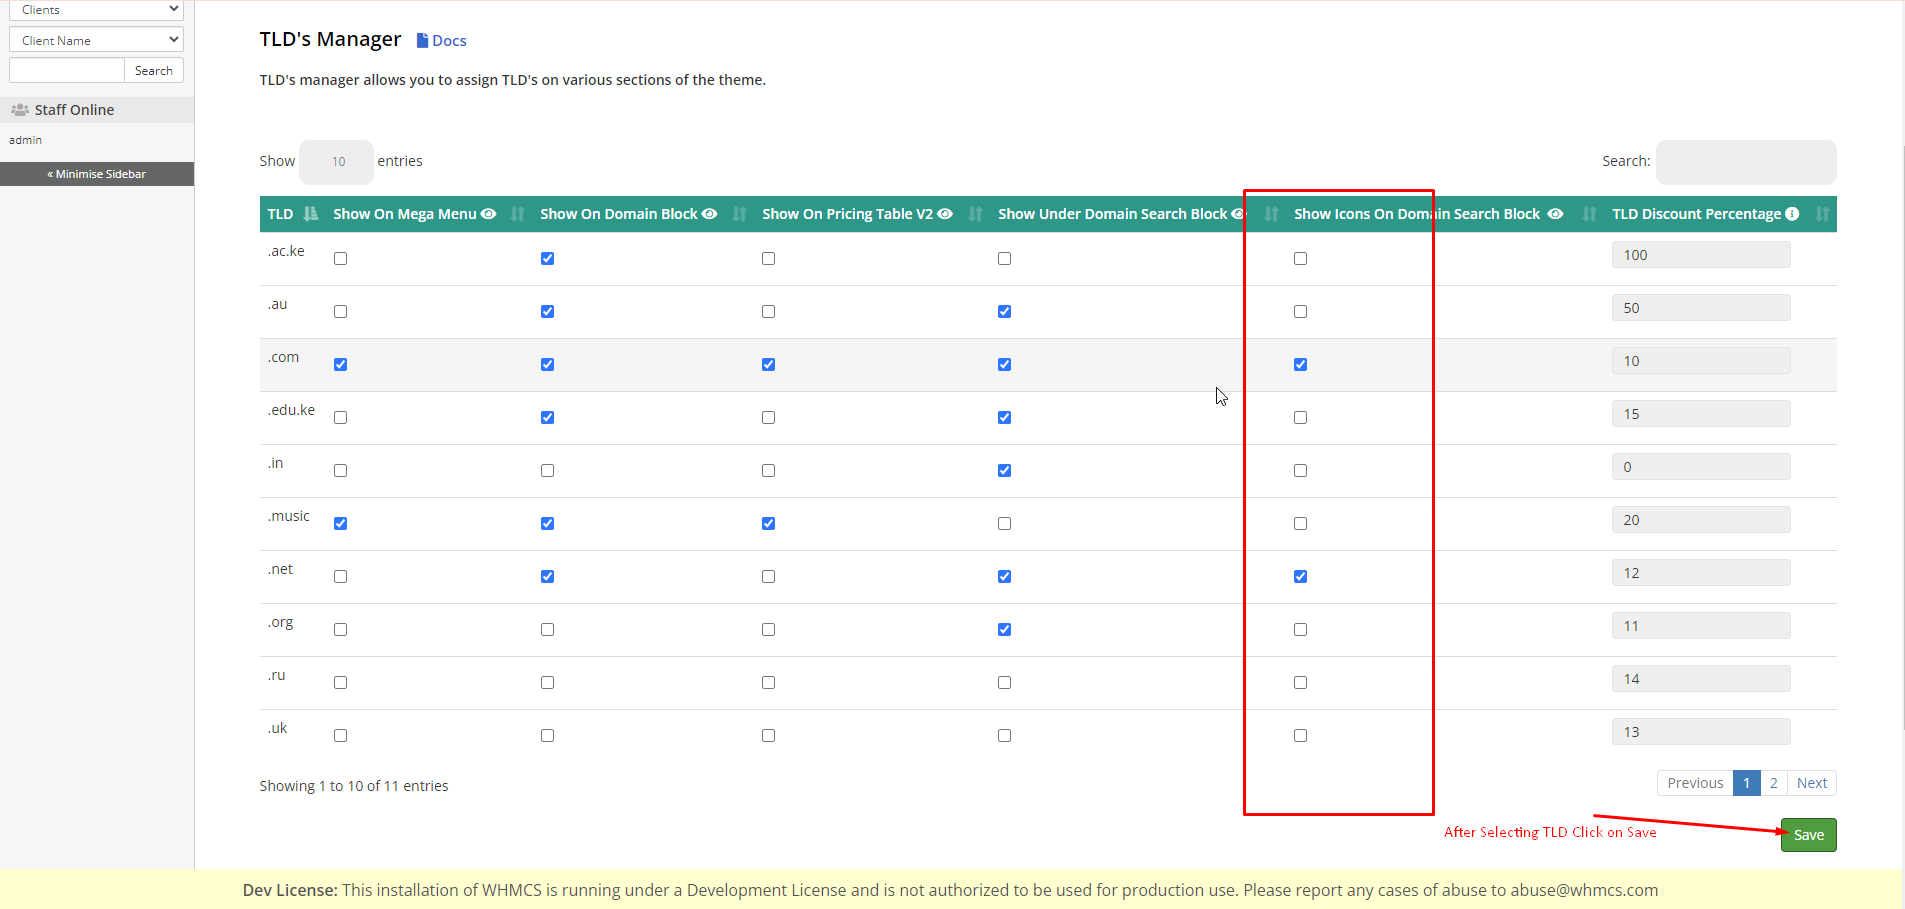
Task: Click the .au discount percentage field
Action: [1700, 308]
